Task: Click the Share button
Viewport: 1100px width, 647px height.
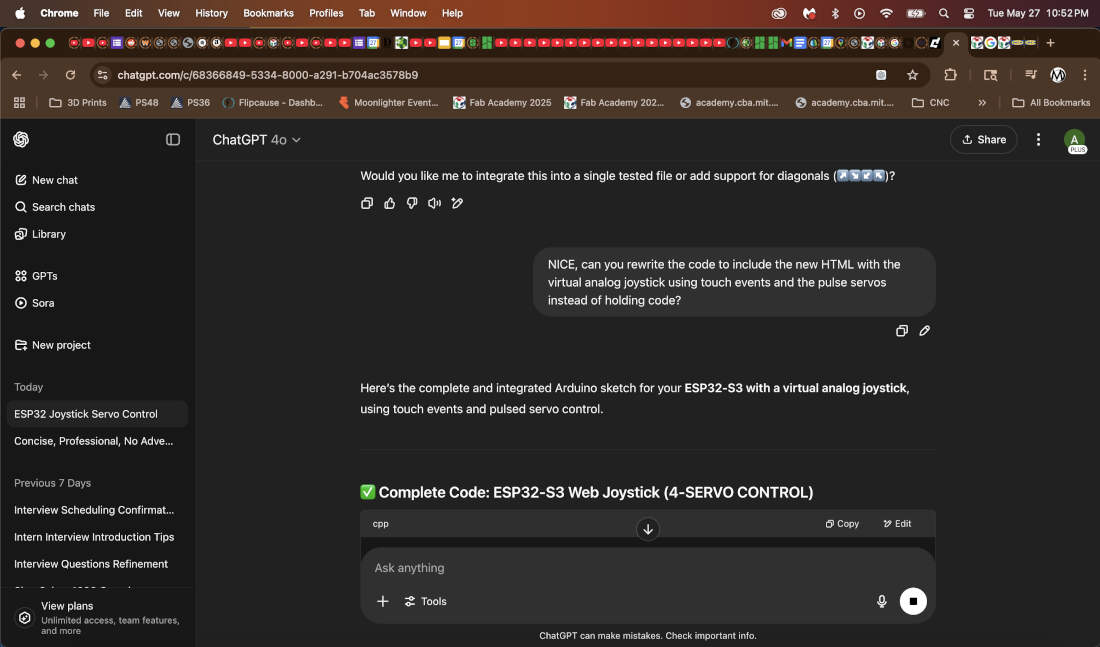Action: tap(984, 140)
